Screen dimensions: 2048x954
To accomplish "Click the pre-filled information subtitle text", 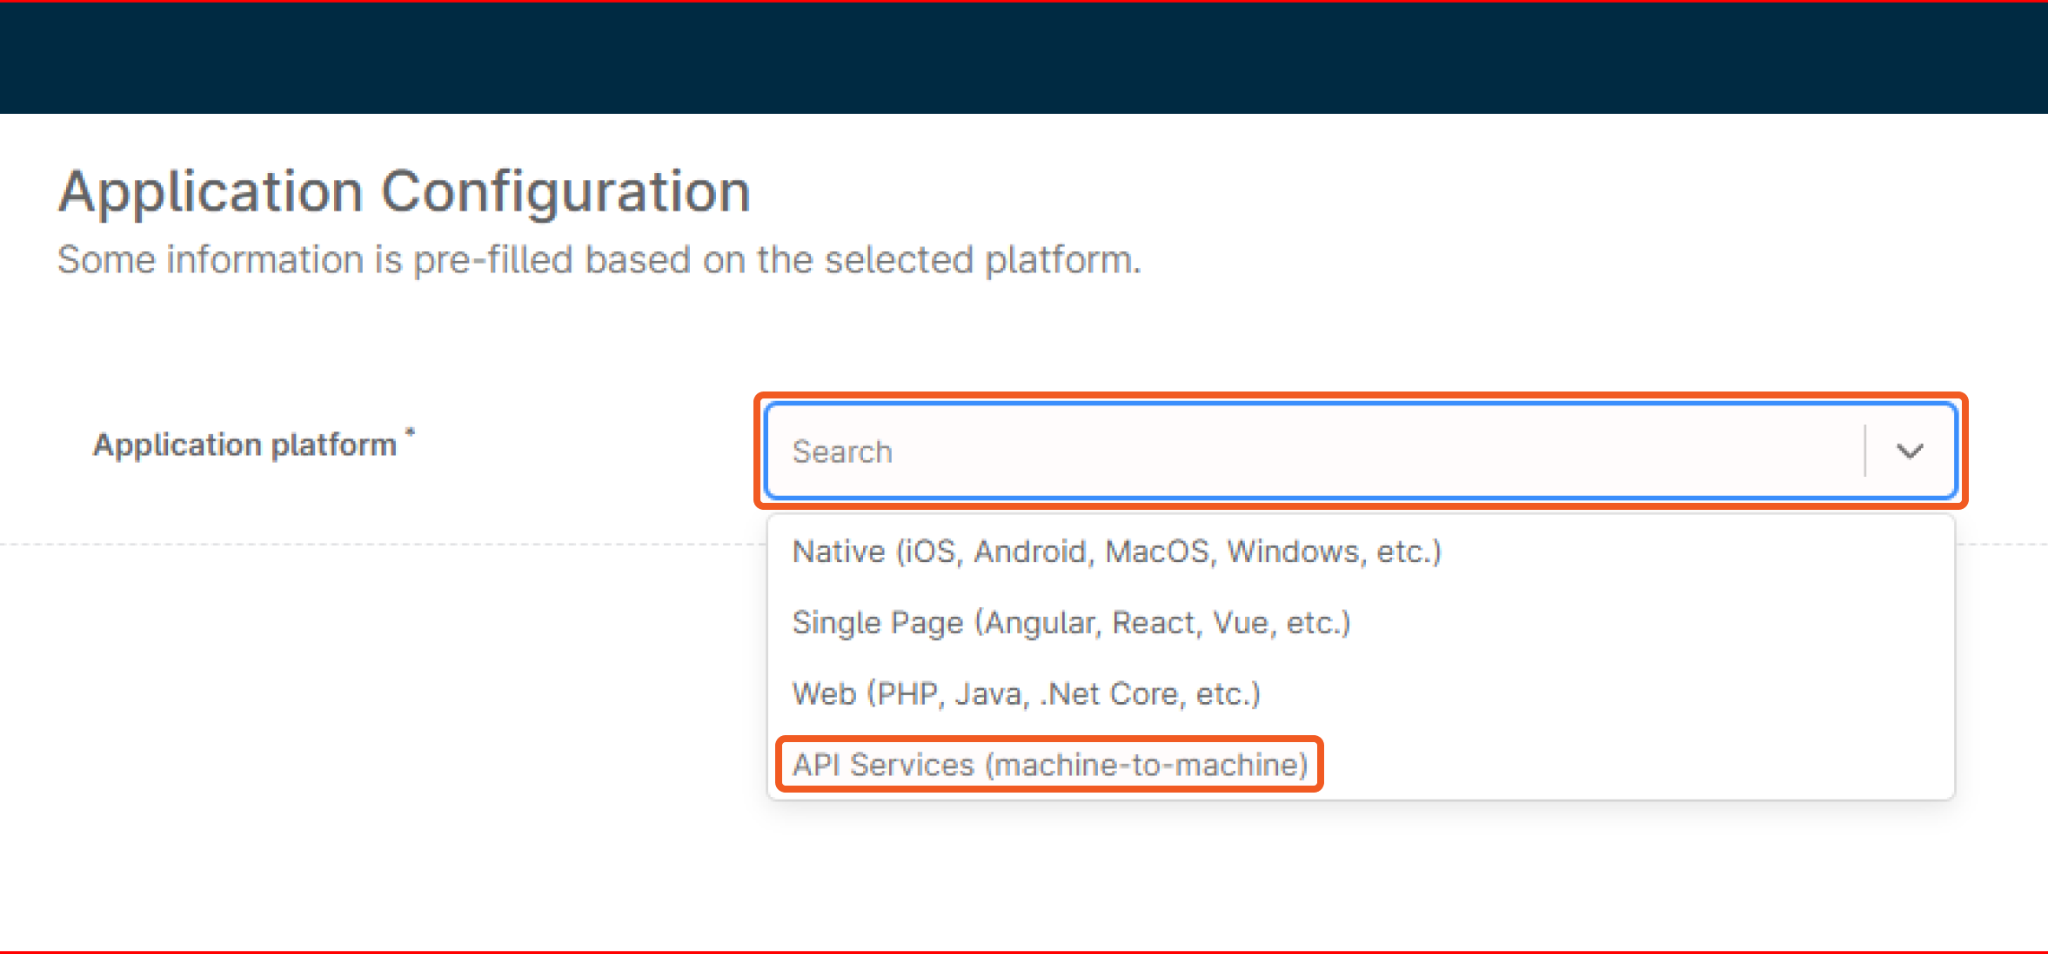I will pyautogui.click(x=598, y=260).
